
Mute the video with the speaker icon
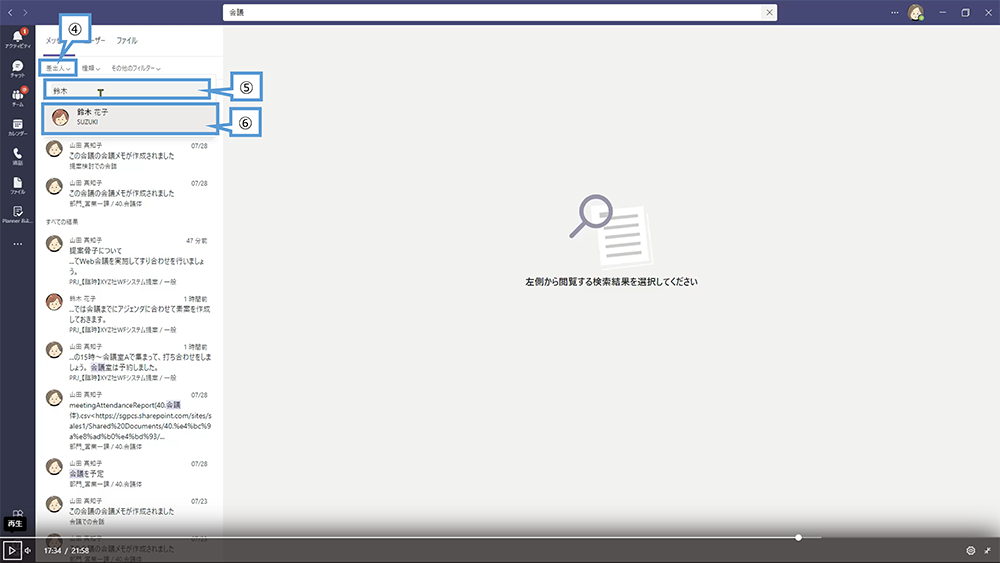click(28, 550)
